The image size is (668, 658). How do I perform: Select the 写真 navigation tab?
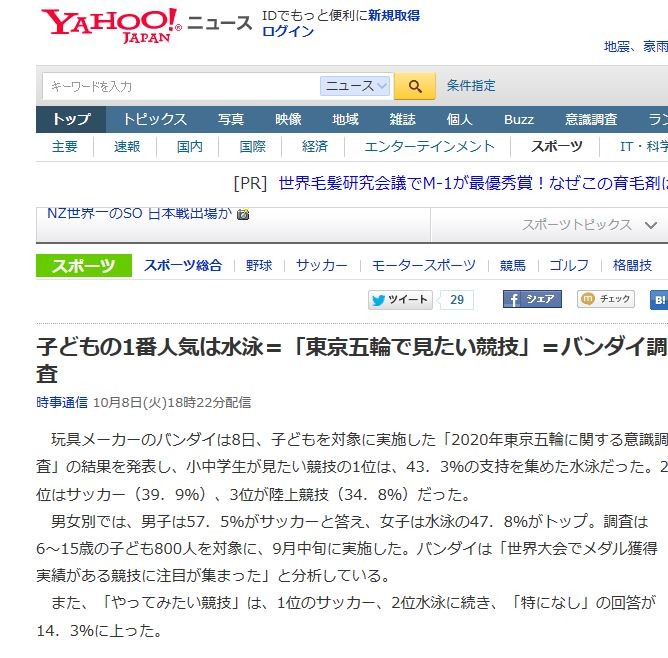(x=230, y=119)
